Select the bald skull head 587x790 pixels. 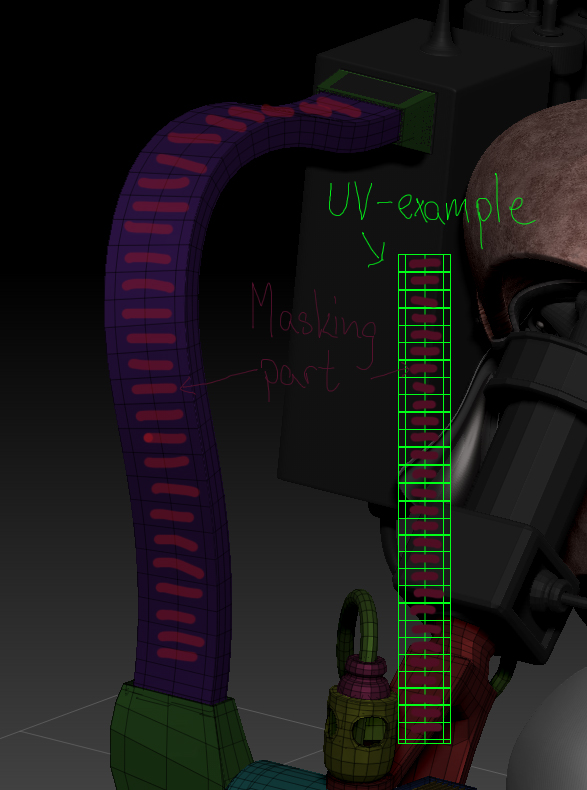pos(529,202)
